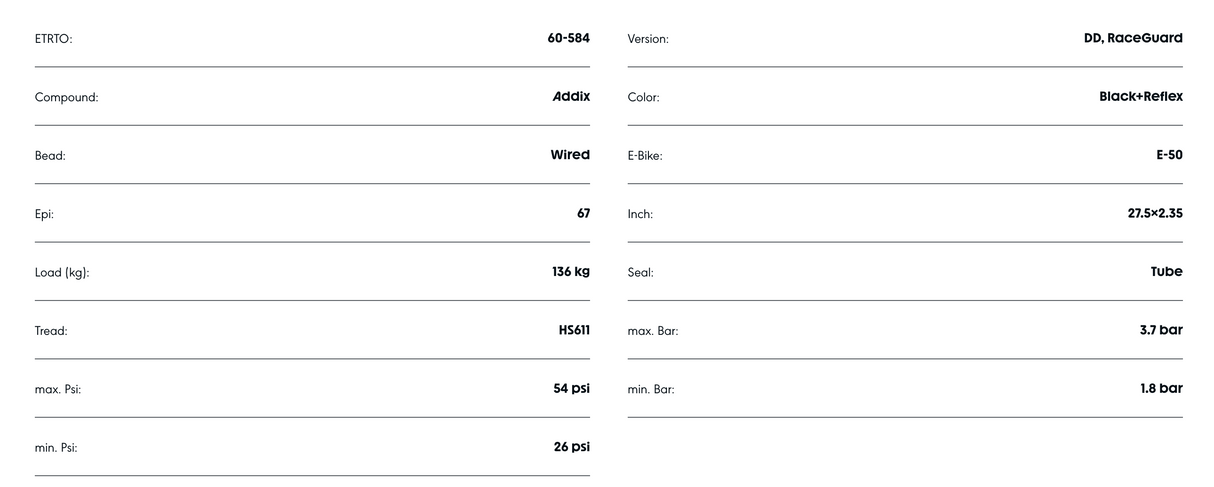Click the ETRTO label
This screenshot has height=487, width=1214.
pyautogui.click(x=54, y=39)
